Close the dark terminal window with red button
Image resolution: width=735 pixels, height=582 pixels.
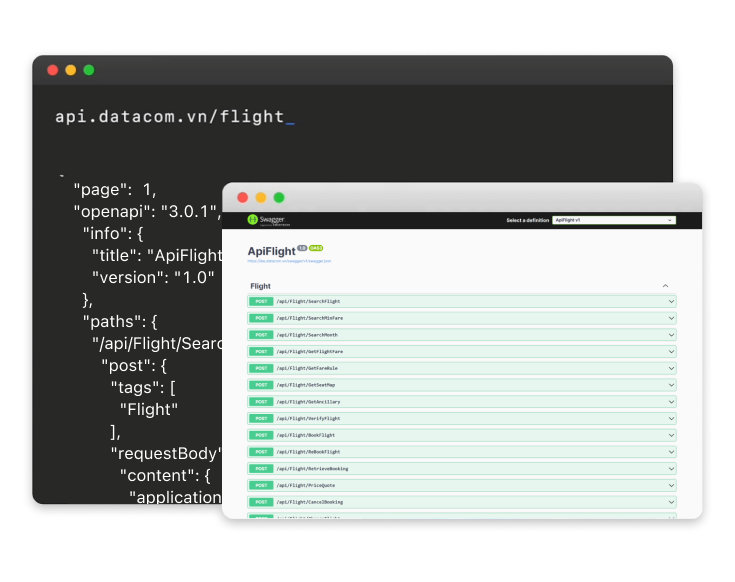pyautogui.click(x=52, y=70)
